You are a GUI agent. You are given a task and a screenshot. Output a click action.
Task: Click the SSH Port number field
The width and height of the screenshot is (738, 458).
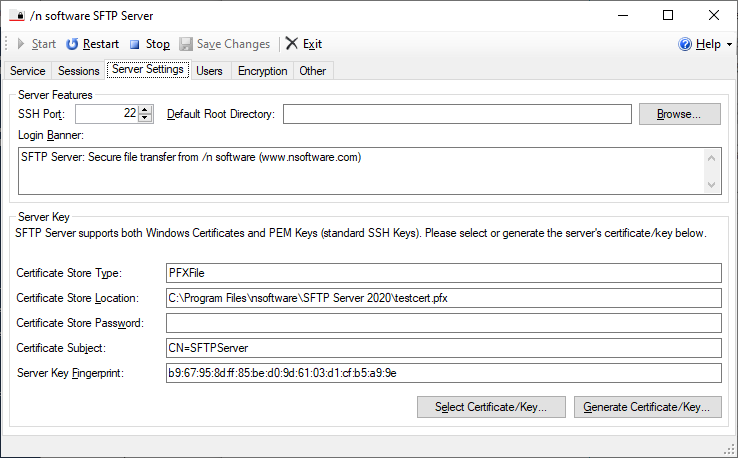(107, 113)
